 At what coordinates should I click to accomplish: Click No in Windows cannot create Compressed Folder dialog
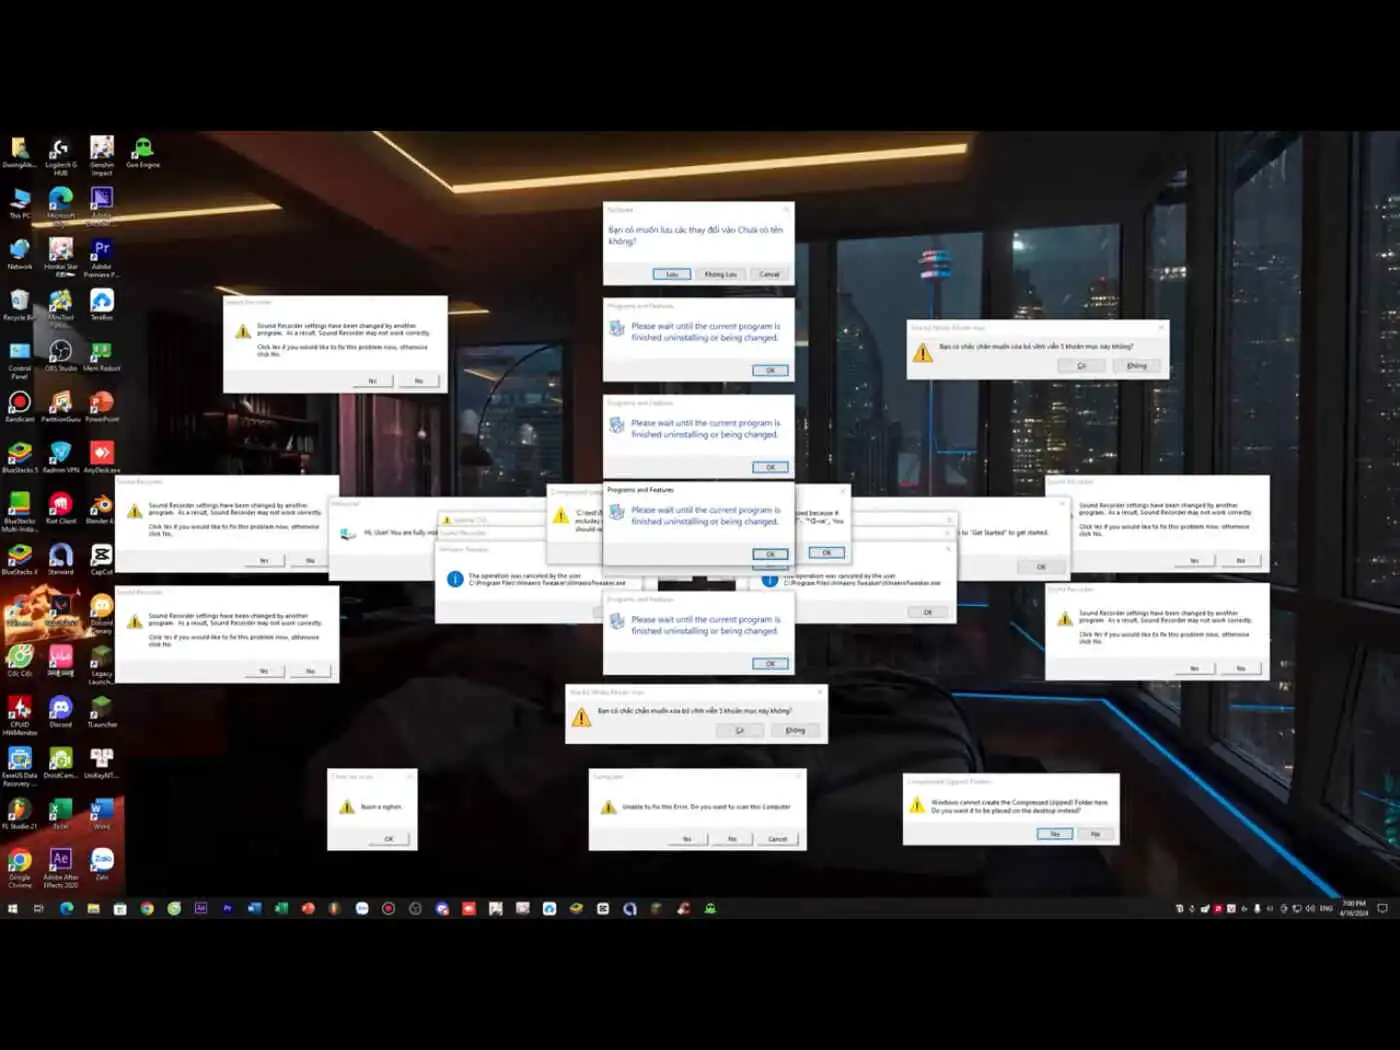pyautogui.click(x=1095, y=834)
